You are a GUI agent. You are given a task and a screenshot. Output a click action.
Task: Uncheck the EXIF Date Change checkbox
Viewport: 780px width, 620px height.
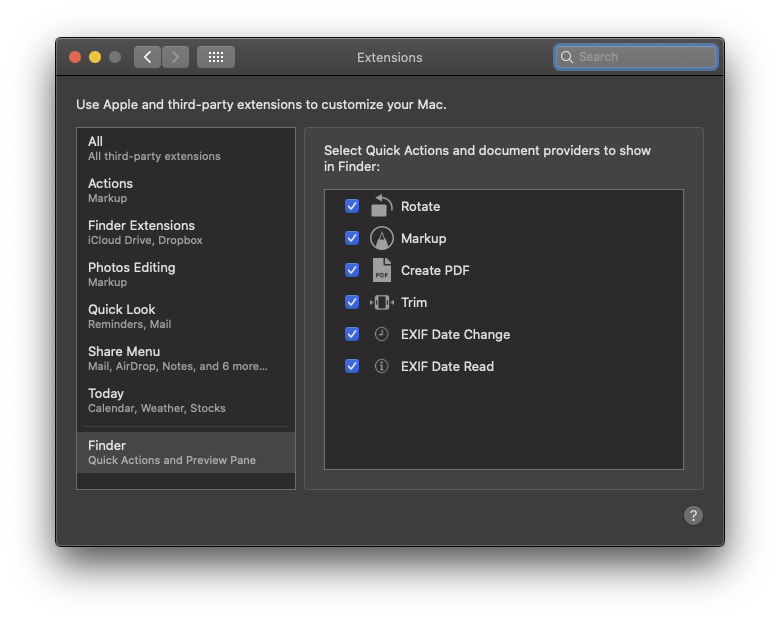352,334
